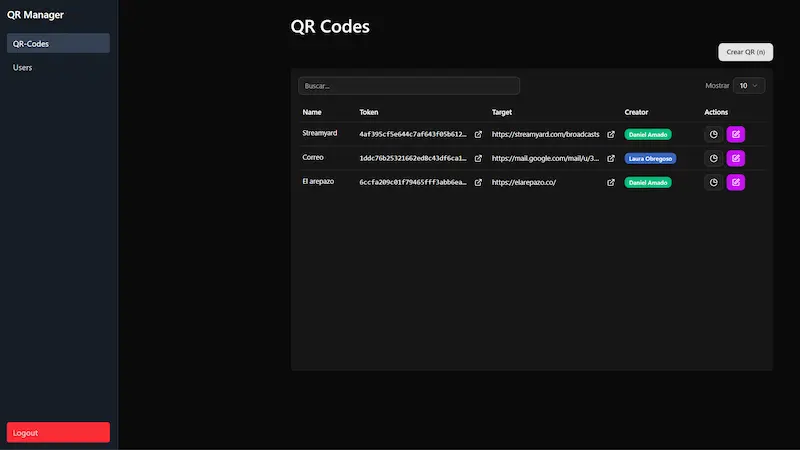
Task: Open the Correo token external link icon
Action: (x=478, y=158)
